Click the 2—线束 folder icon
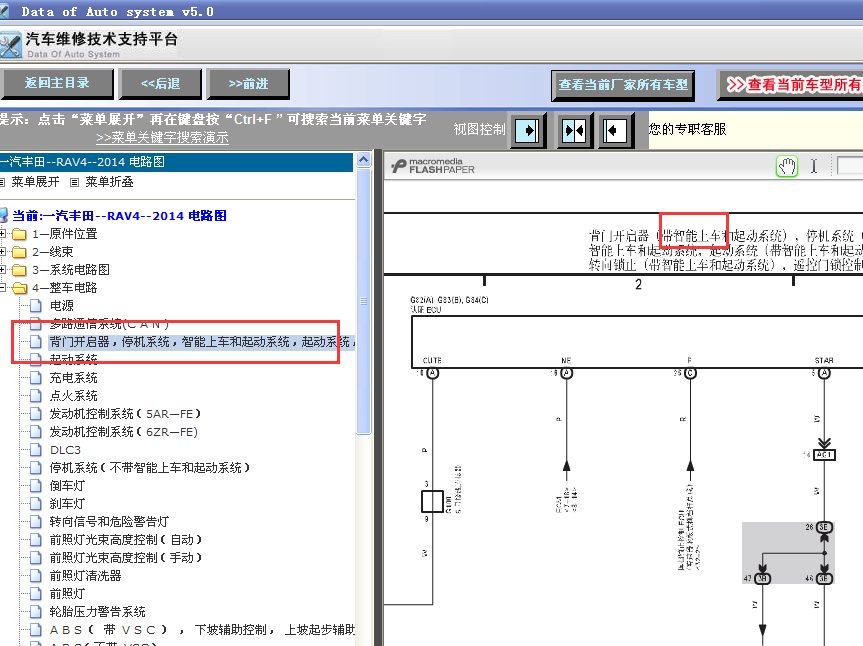 point(19,252)
